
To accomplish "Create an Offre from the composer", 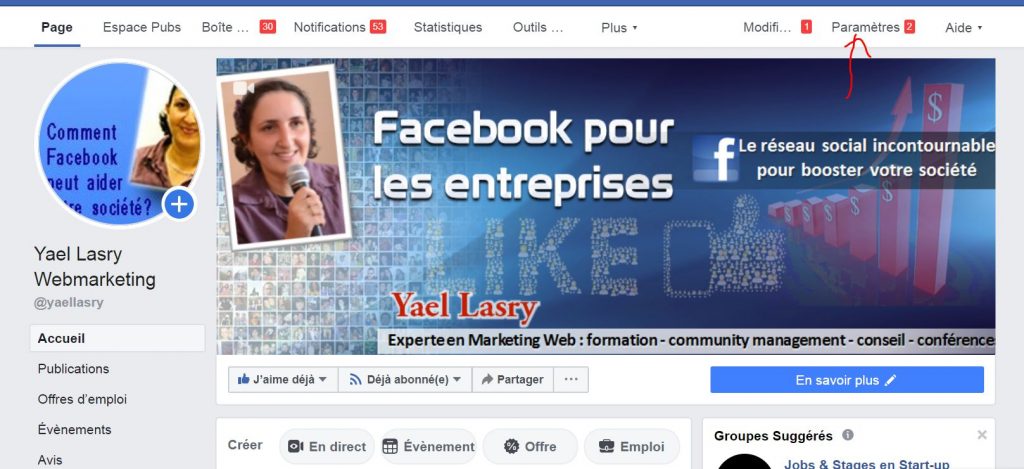I will click(530, 447).
